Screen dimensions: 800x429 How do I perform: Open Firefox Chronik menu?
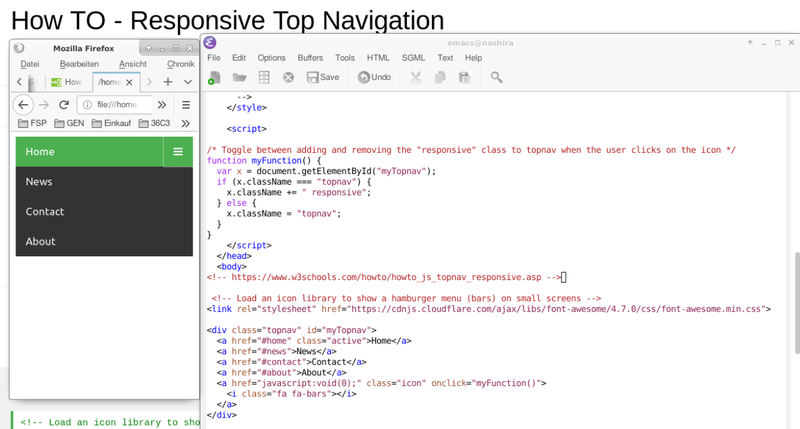coord(181,64)
